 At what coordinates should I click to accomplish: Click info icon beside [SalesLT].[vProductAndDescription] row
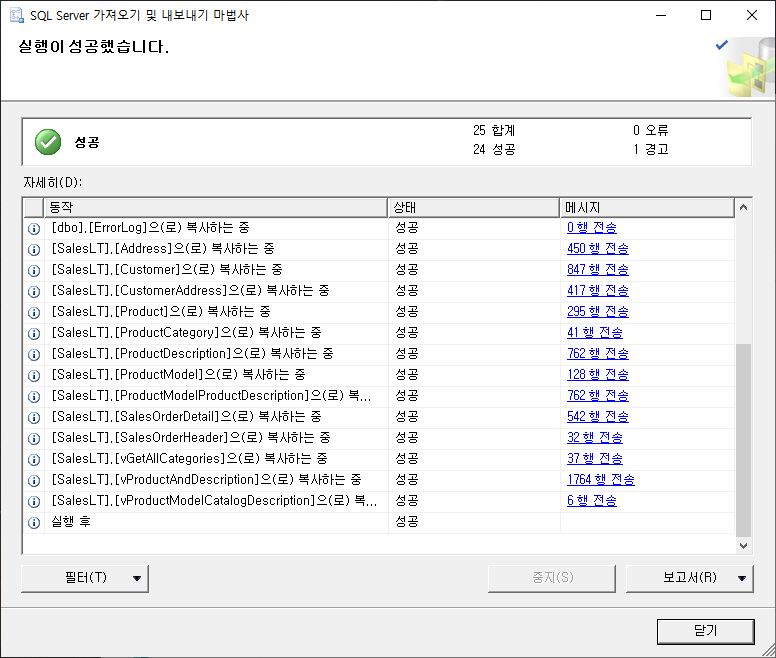coord(34,481)
